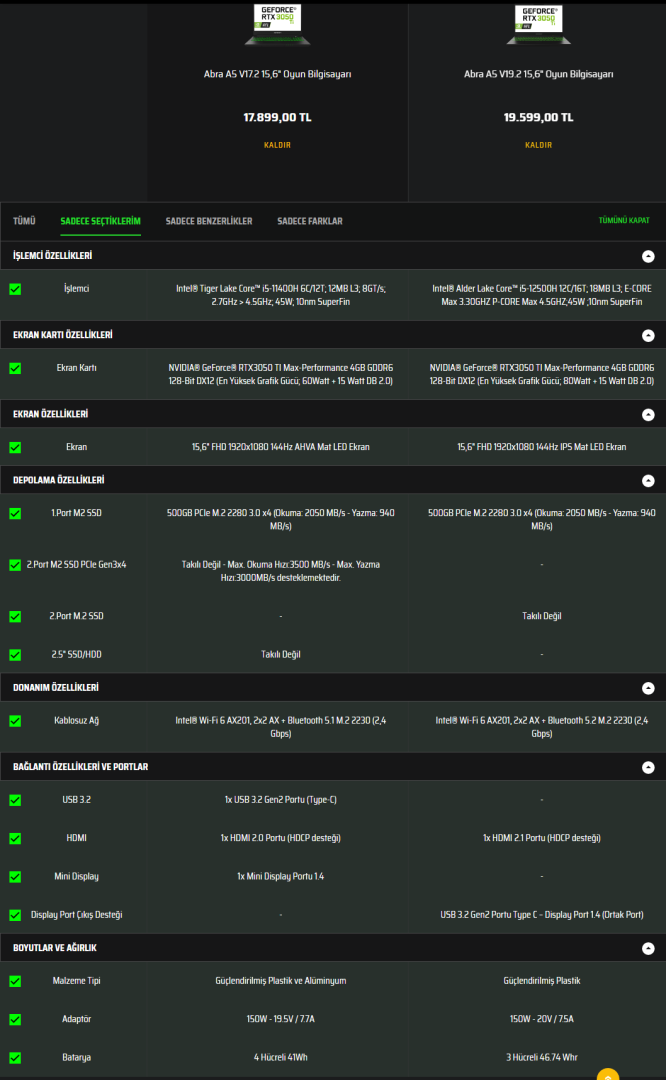Click the 3 Hücreli 46.74 Whr value
The height and width of the screenshot is (1080, 666).
tap(542, 1057)
